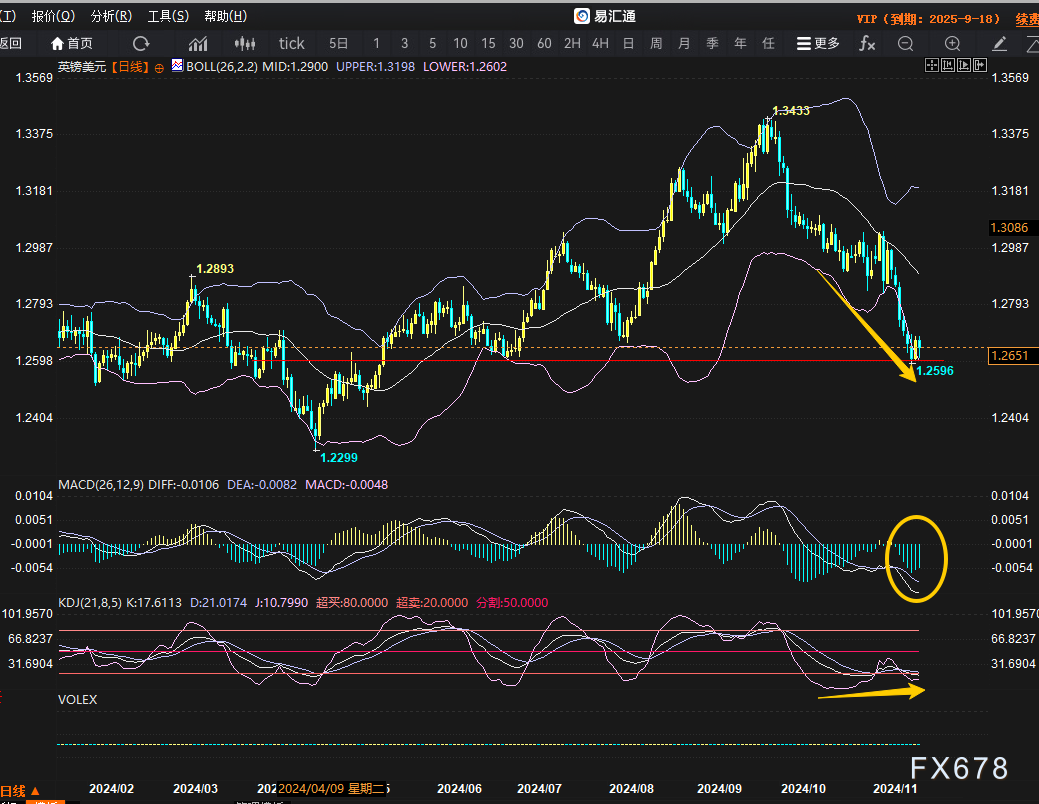Click the BOLL indicator icon beside the label

pyautogui.click(x=178, y=66)
